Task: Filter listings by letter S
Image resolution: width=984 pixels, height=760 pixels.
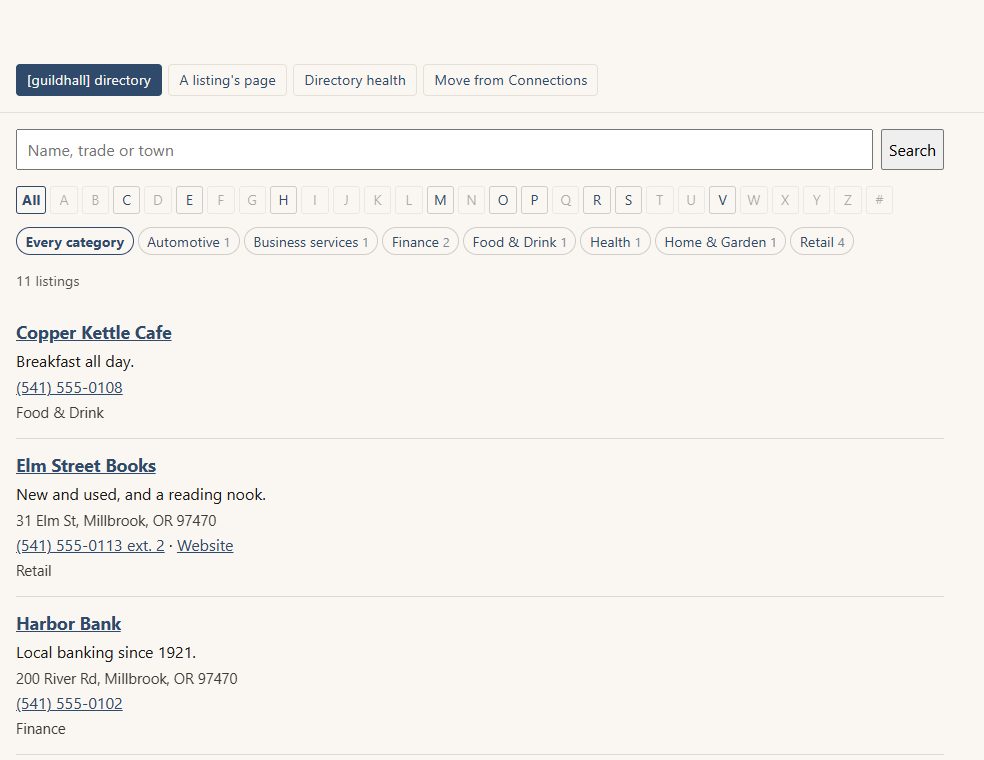Action: (628, 200)
